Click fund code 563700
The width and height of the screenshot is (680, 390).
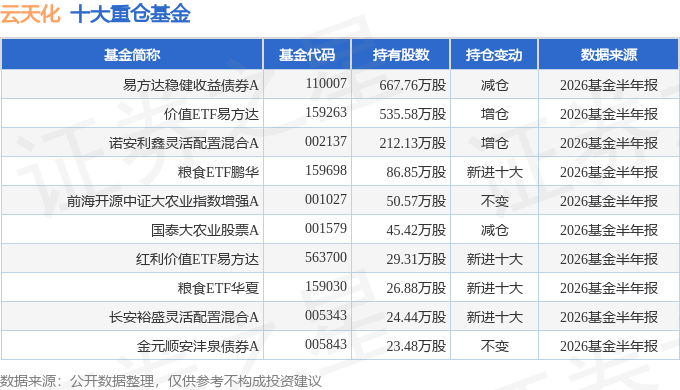coord(326,257)
